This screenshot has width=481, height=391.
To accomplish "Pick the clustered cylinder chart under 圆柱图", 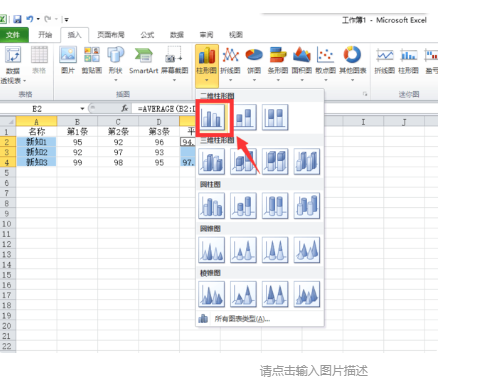I will point(212,206).
